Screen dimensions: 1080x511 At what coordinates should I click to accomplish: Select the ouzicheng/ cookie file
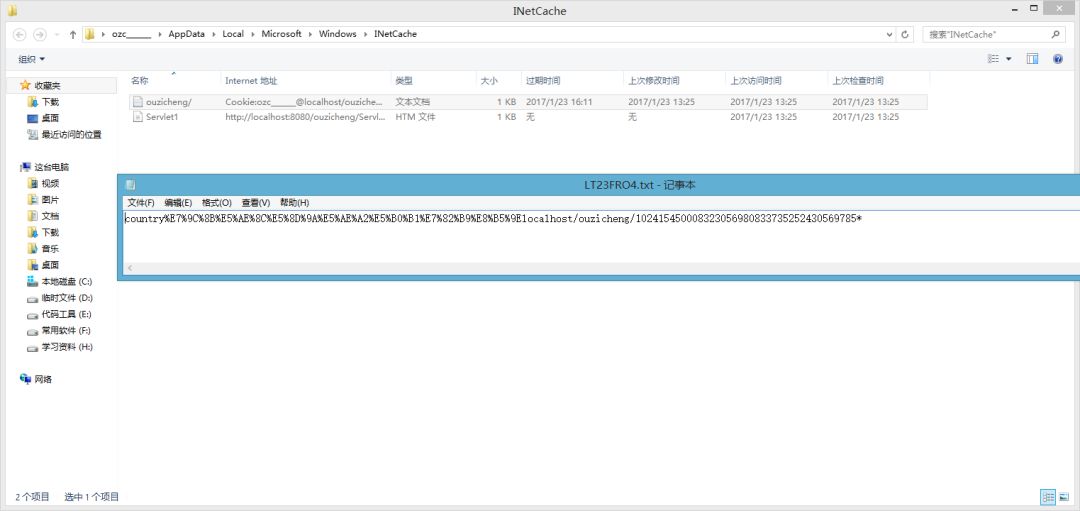pos(528,101)
